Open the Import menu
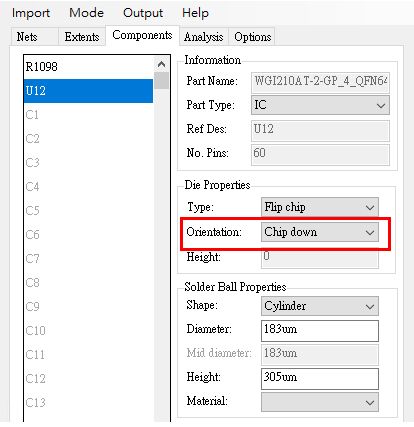 pos(31,13)
